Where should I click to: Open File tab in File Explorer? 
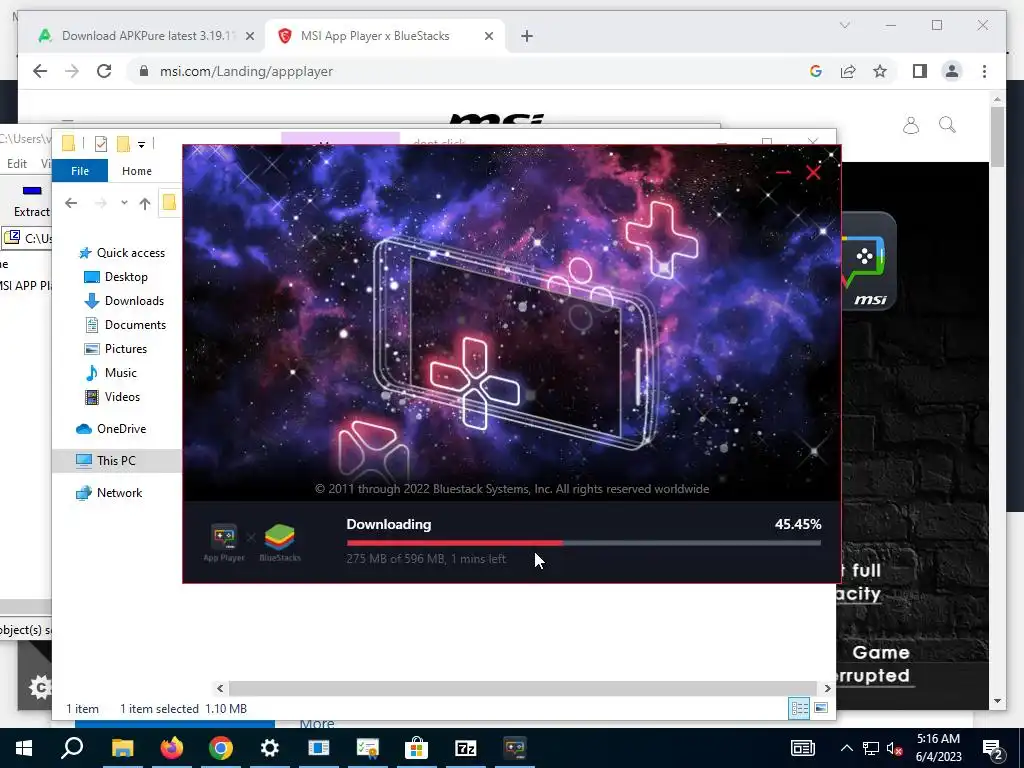80,170
